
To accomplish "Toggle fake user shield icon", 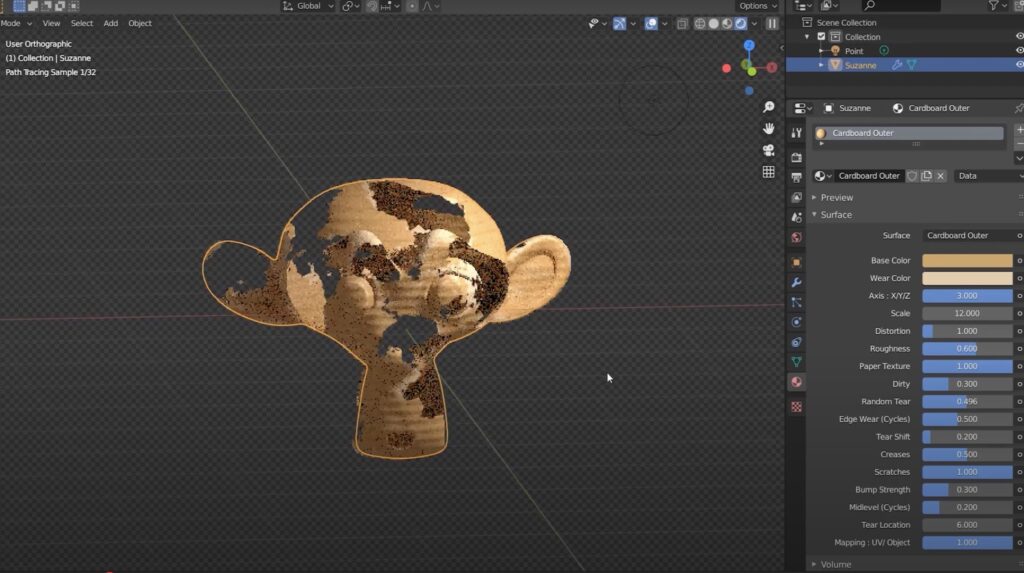I will pyautogui.click(x=912, y=176).
